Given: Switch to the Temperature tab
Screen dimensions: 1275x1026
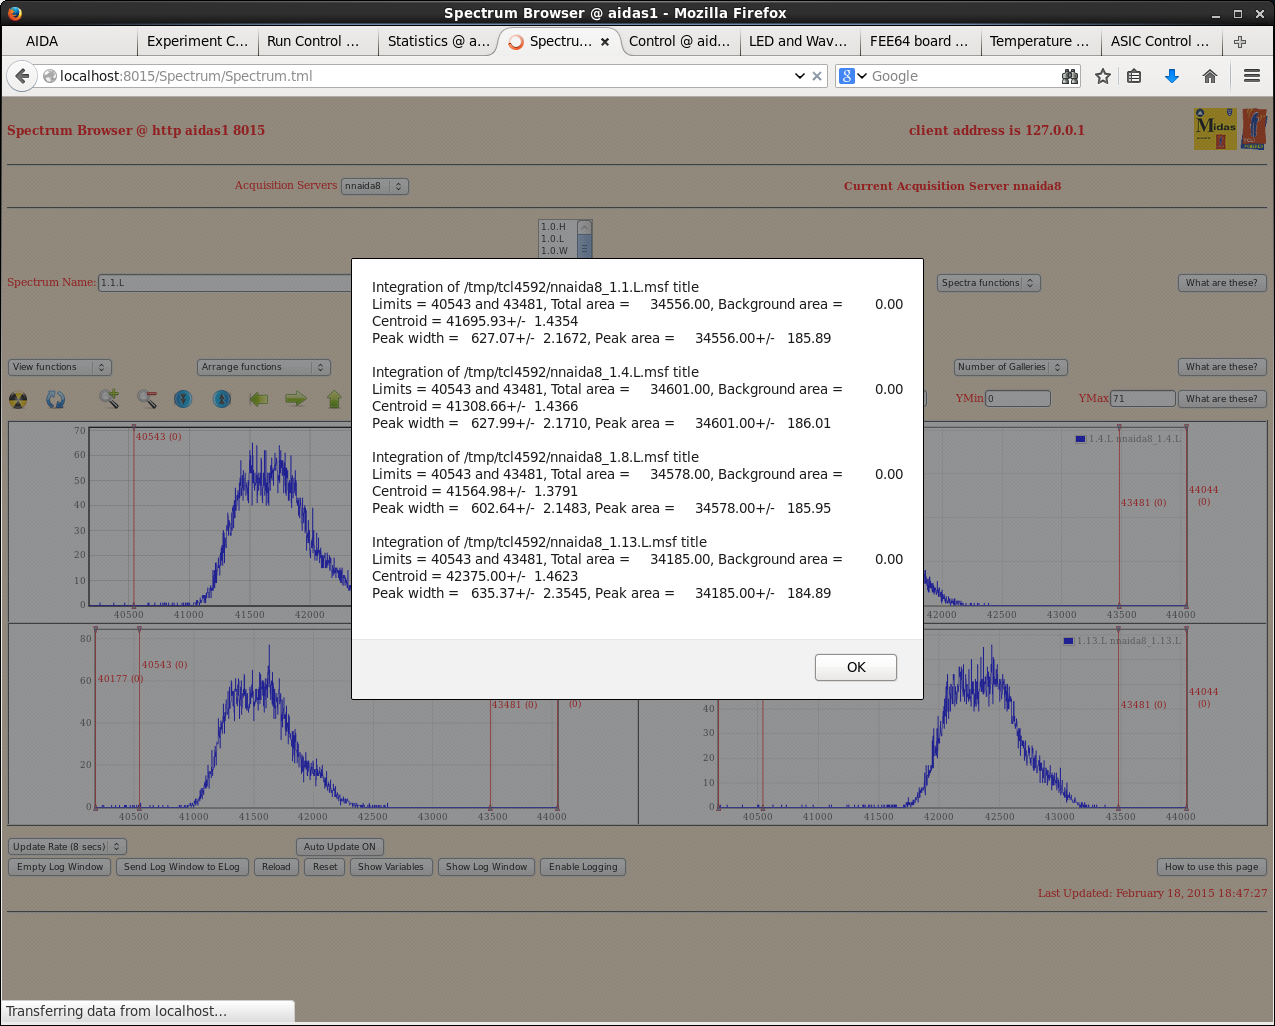Looking at the screenshot, I should 1039,41.
